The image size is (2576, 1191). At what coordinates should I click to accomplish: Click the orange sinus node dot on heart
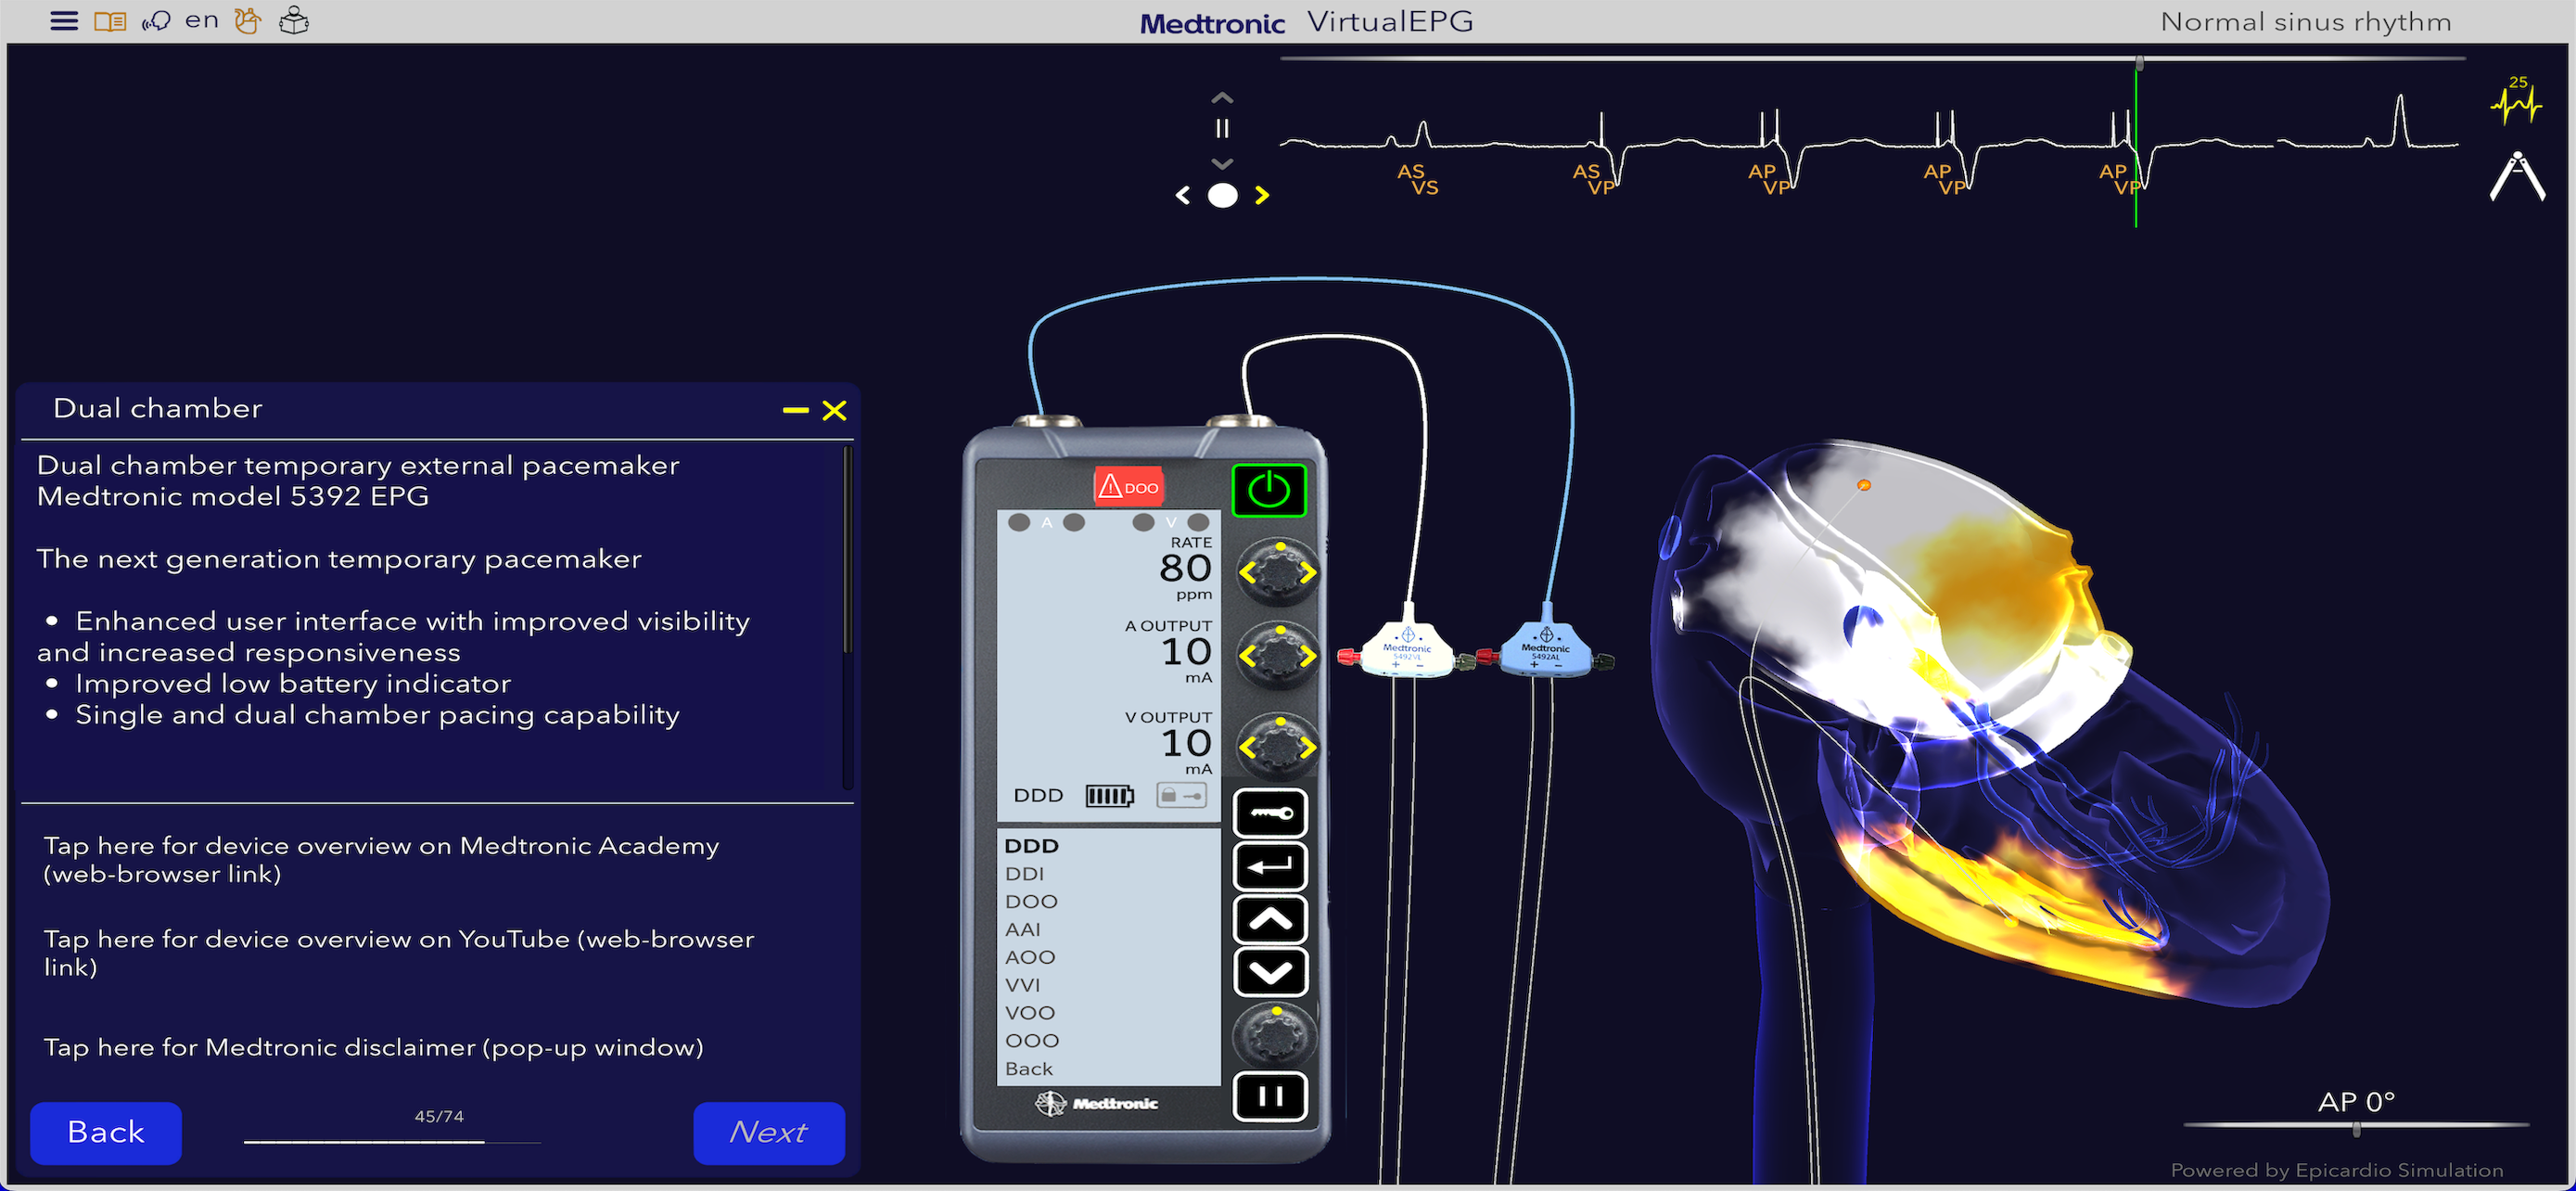click(1864, 486)
